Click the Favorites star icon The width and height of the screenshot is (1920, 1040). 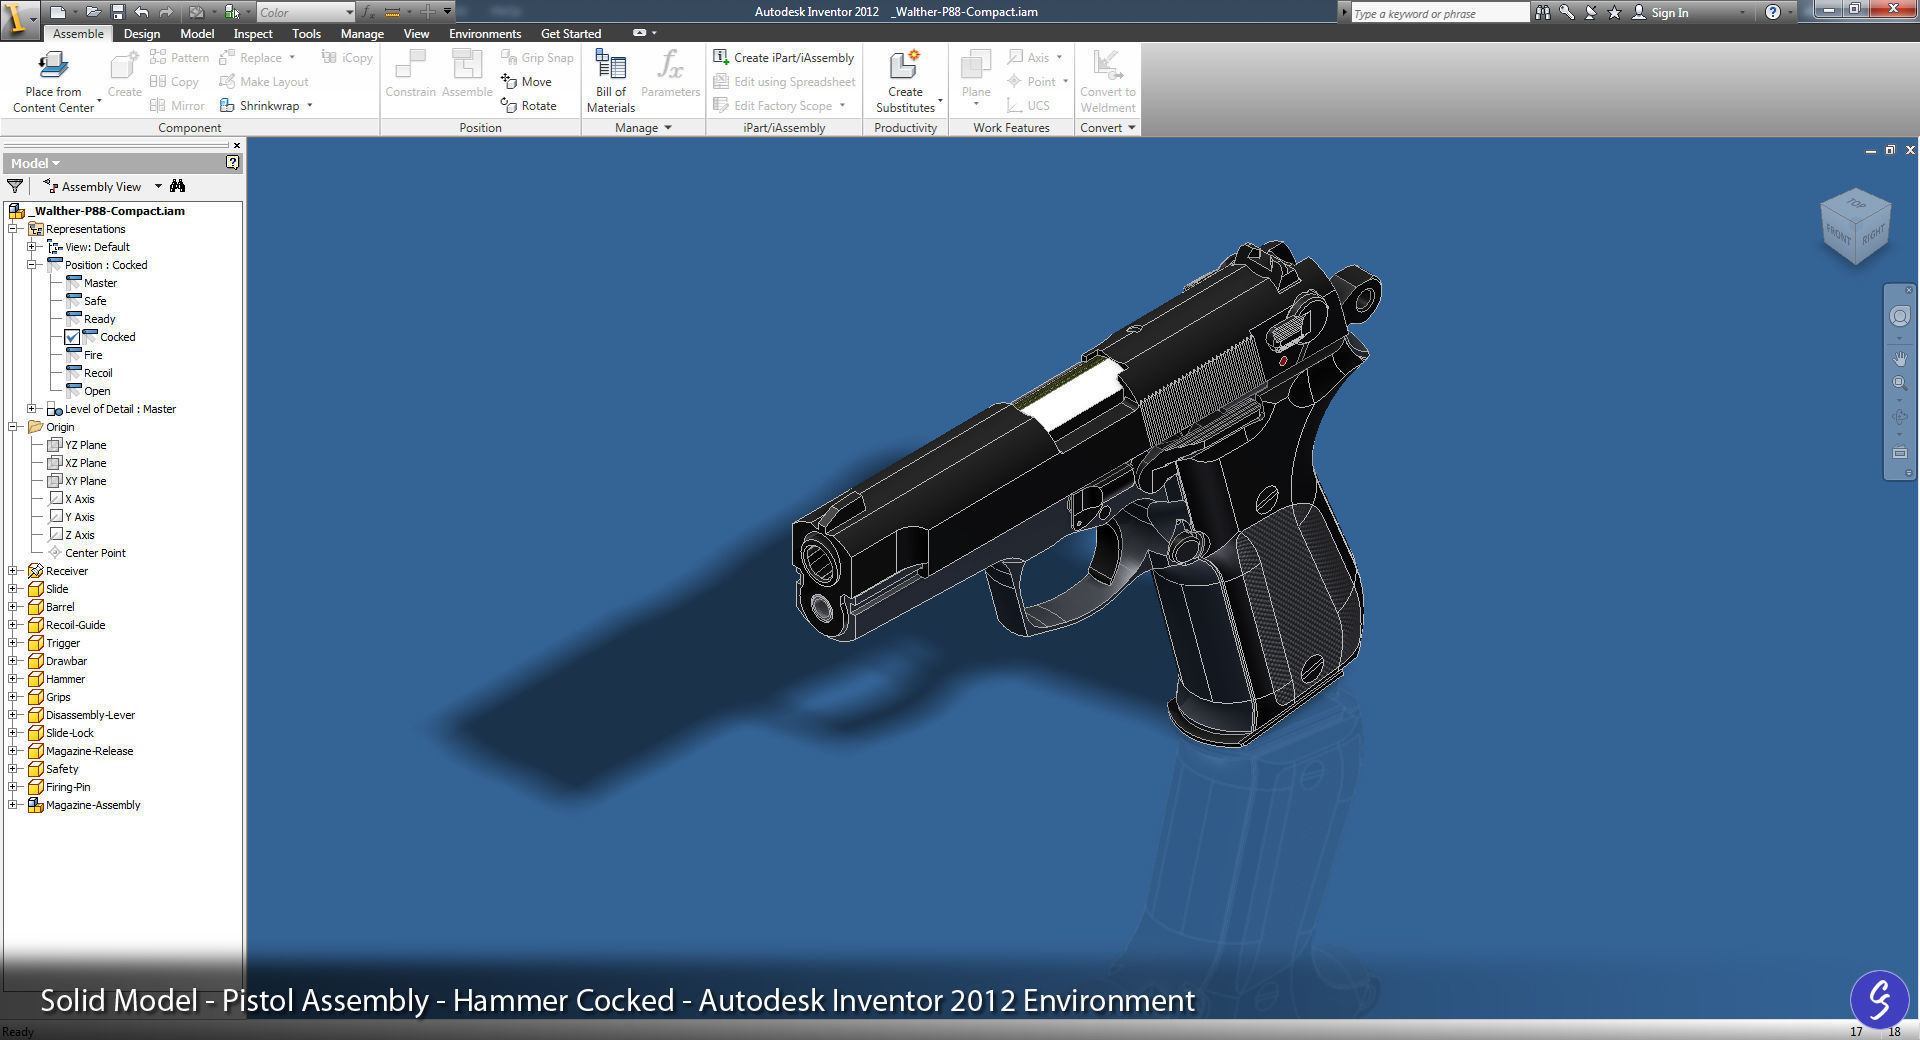click(1614, 12)
